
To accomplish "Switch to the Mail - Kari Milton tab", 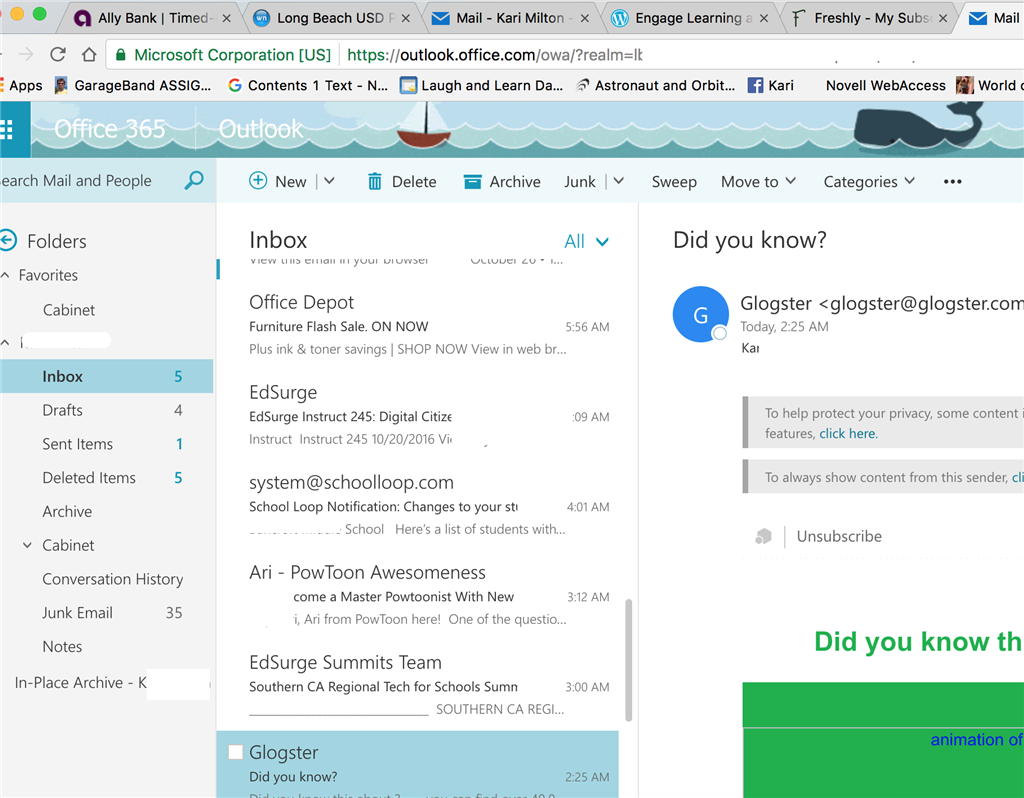I will point(509,18).
